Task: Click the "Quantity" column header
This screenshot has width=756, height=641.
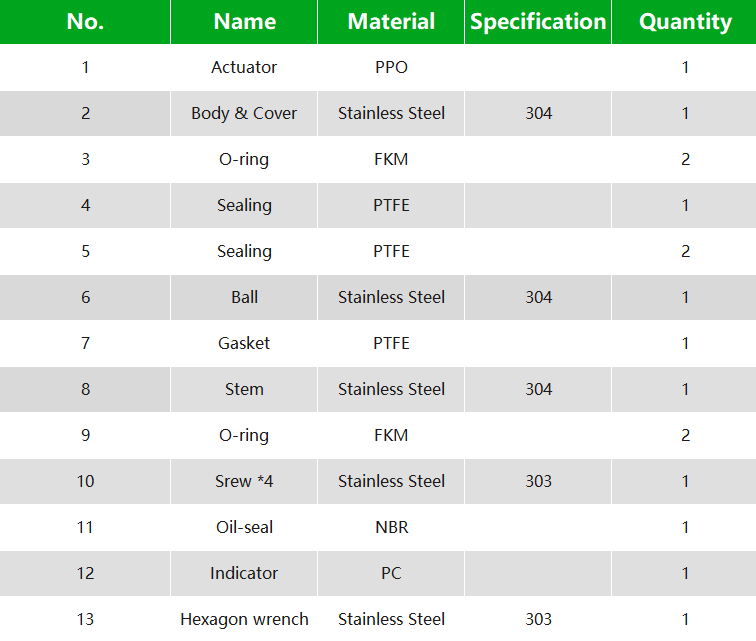Action: click(x=685, y=22)
